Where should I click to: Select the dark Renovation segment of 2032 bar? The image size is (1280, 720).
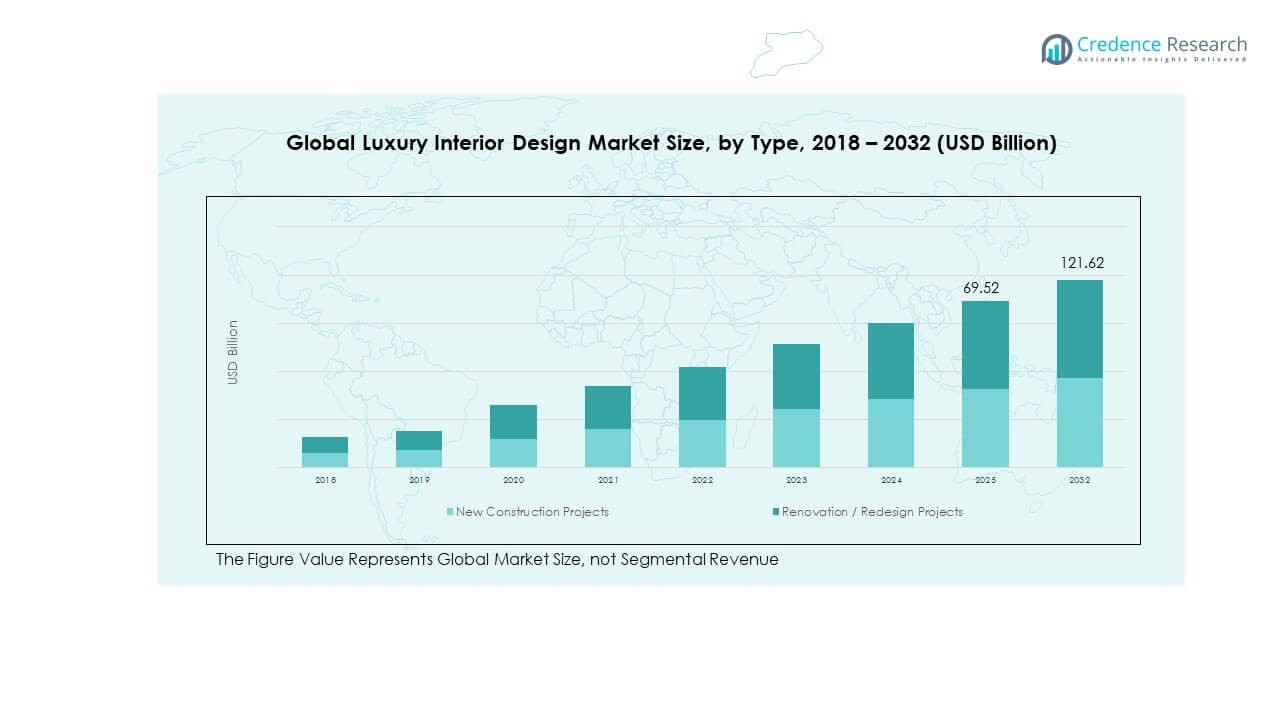coord(1079,328)
